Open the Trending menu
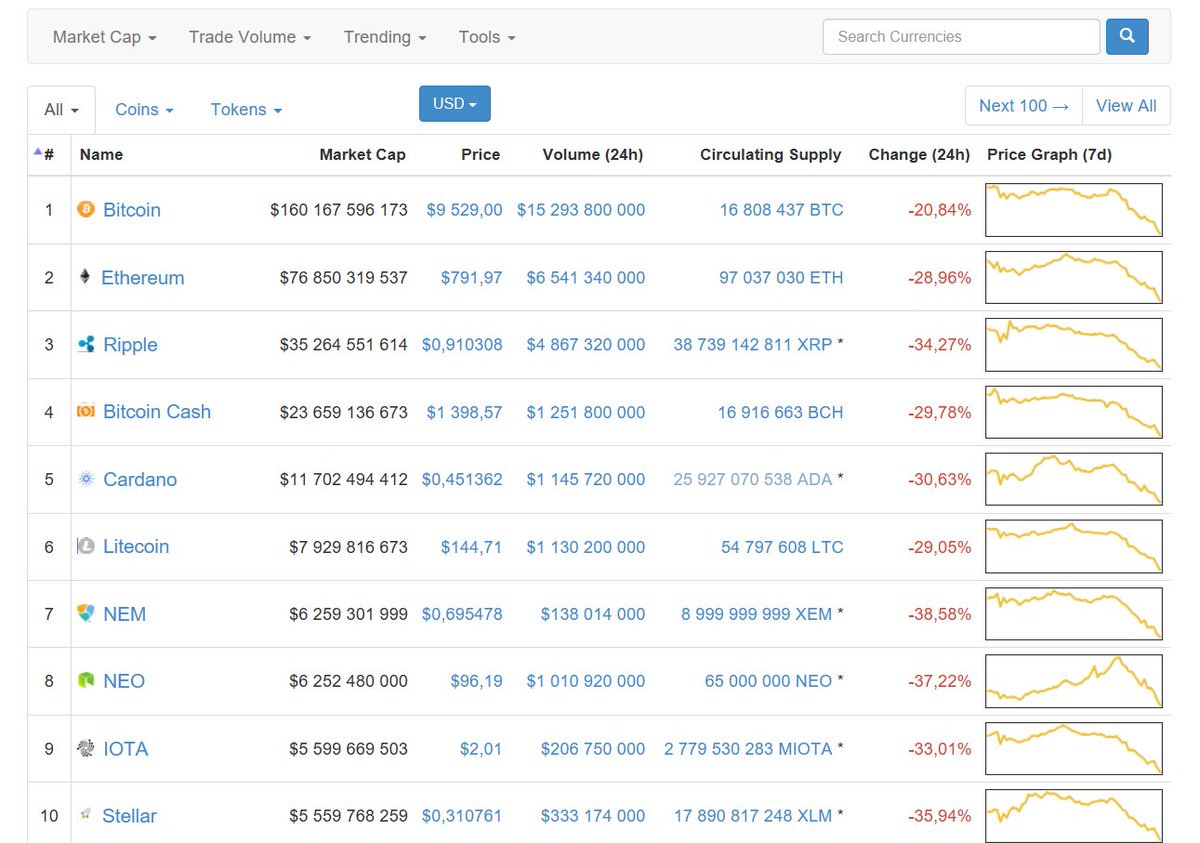The width and height of the screenshot is (1200, 843). [385, 37]
